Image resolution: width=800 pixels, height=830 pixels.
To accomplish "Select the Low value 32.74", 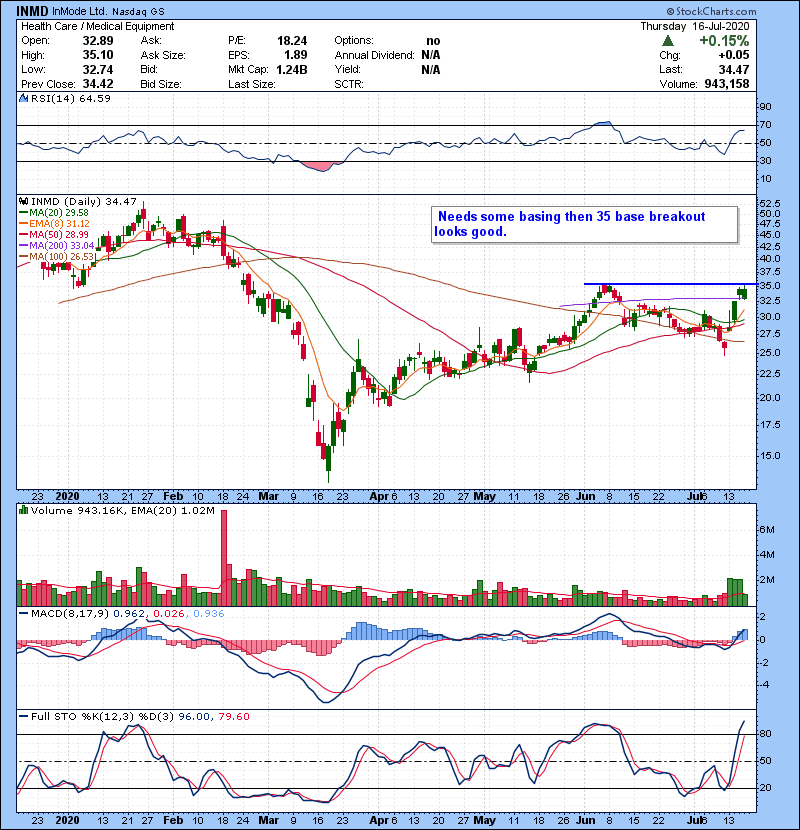I will (x=98, y=69).
